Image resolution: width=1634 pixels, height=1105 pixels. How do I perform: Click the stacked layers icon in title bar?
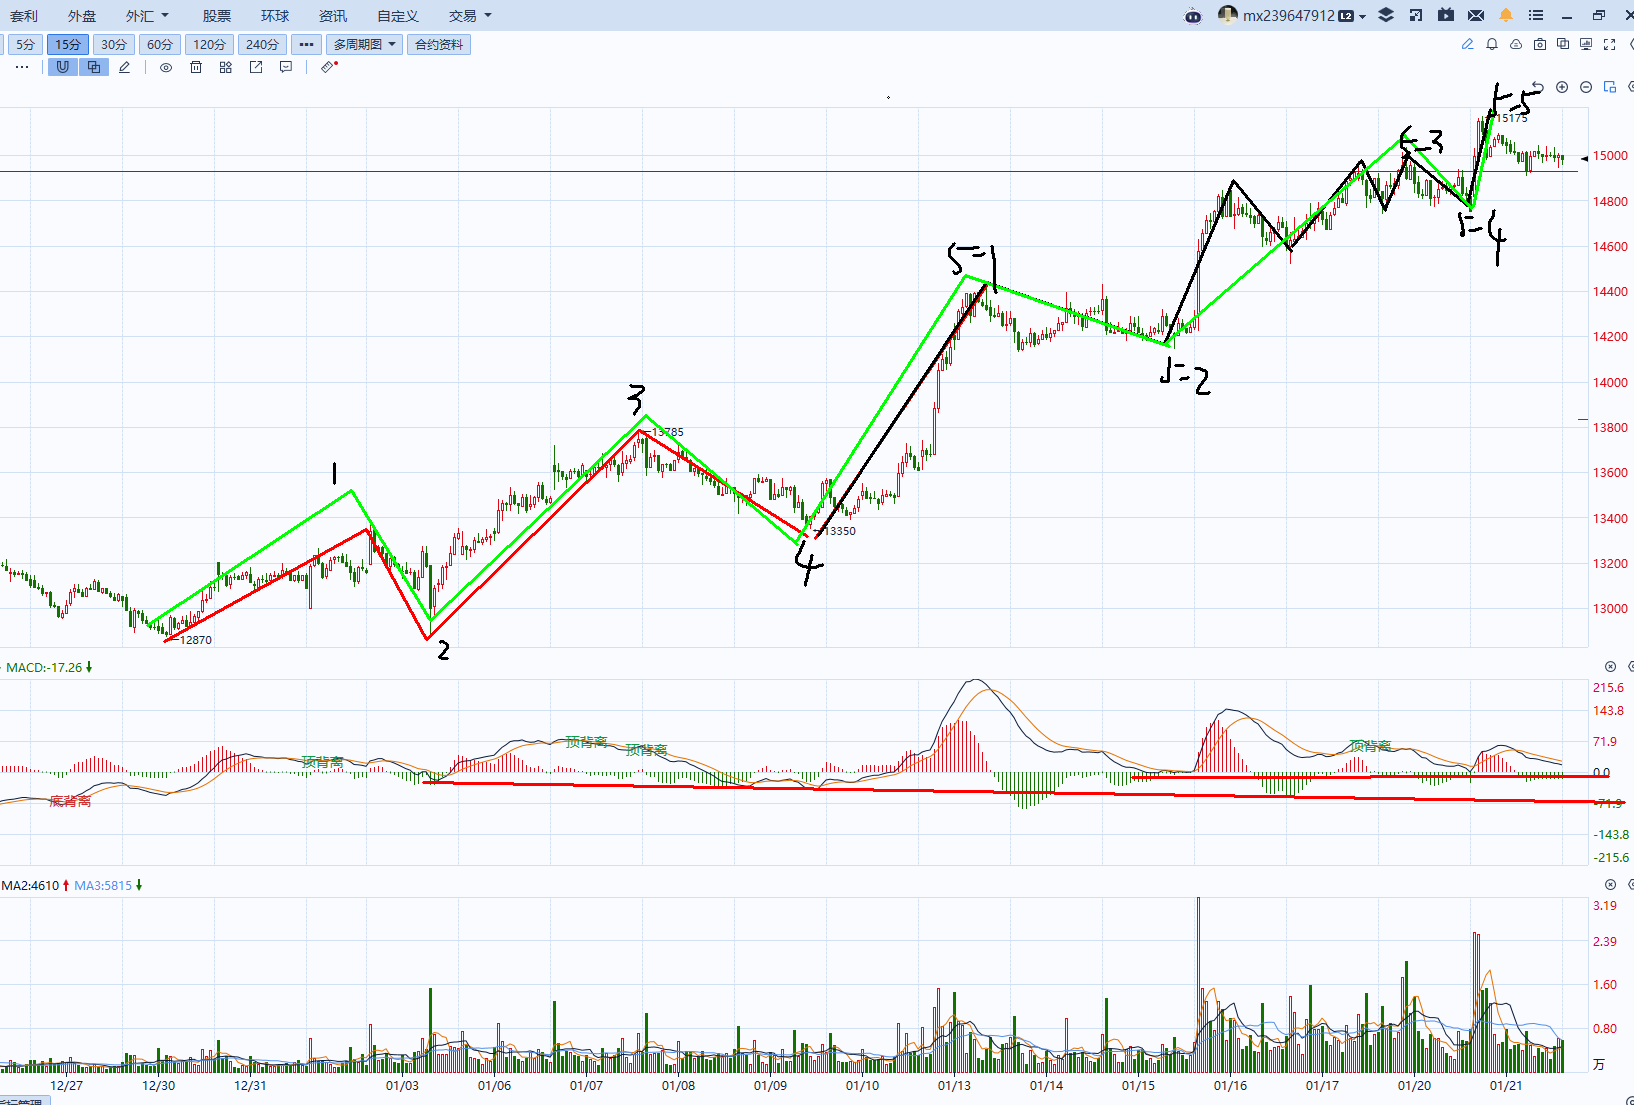(x=1386, y=15)
